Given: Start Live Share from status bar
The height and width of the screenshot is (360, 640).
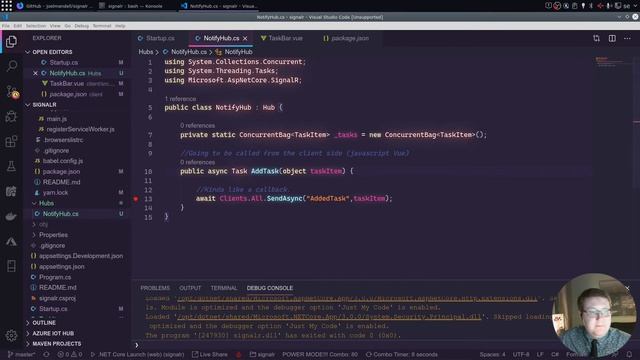Looking at the screenshot, I should tap(210, 354).
